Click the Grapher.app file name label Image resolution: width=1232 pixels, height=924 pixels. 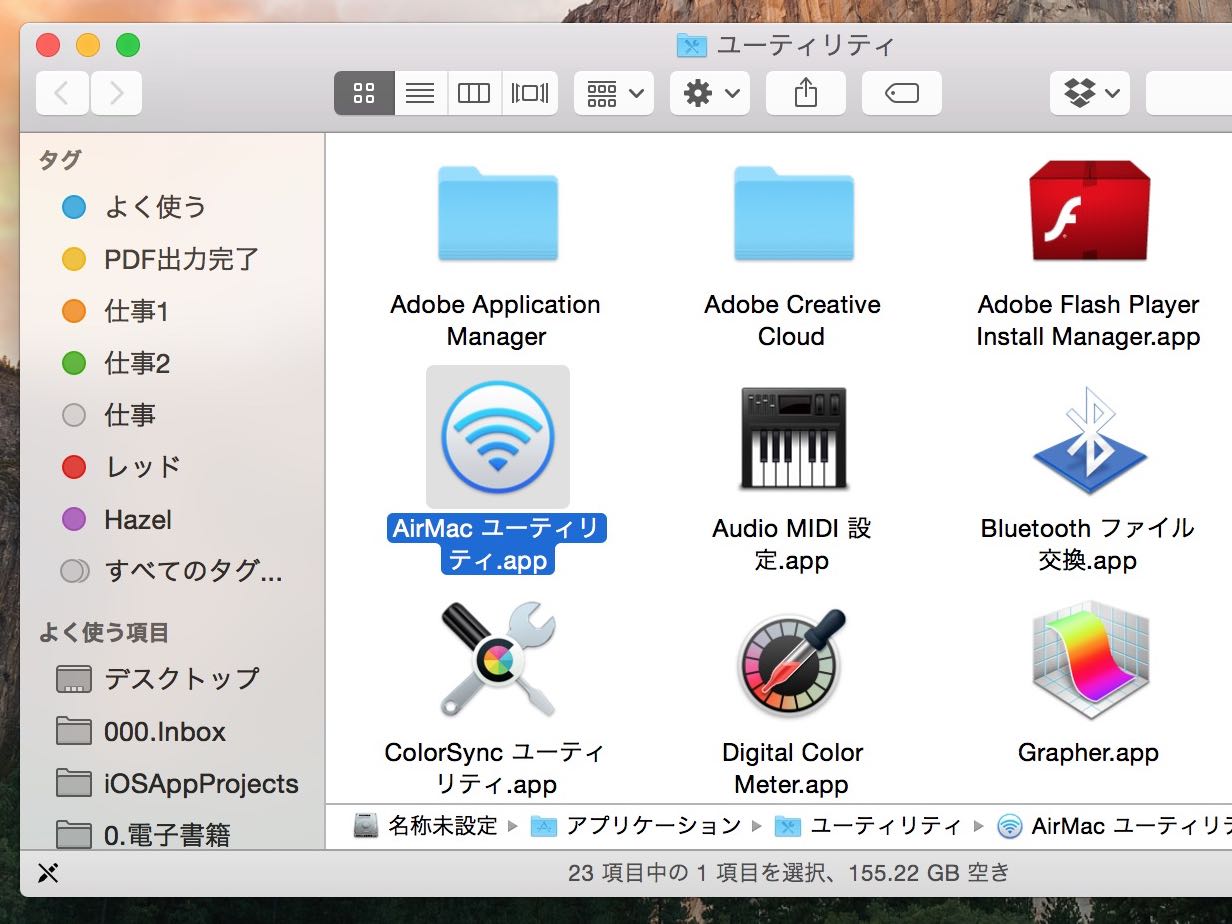[1088, 752]
